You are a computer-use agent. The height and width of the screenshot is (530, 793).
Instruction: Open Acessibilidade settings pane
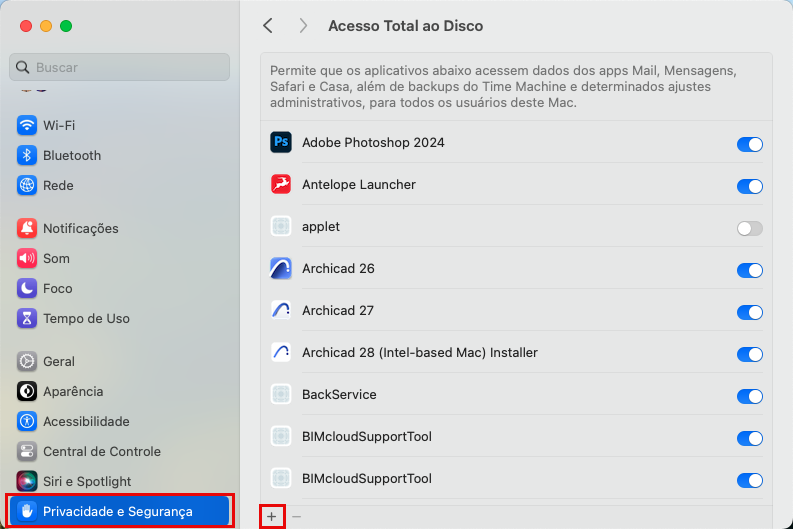[86, 421]
